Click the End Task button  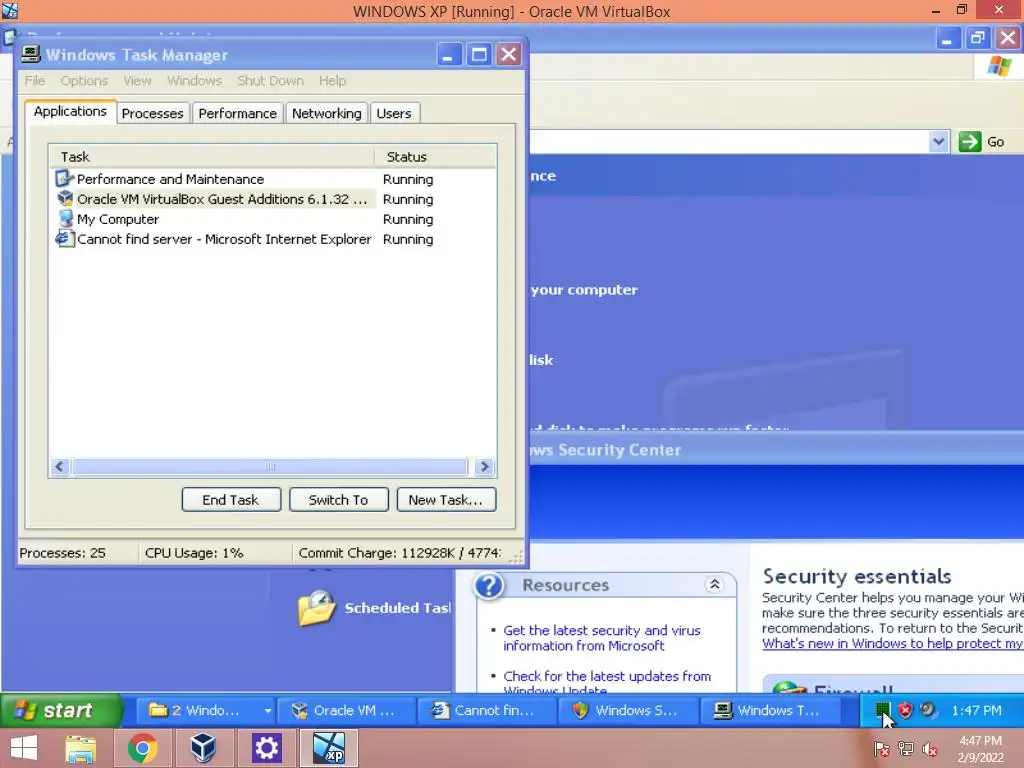[231, 500]
